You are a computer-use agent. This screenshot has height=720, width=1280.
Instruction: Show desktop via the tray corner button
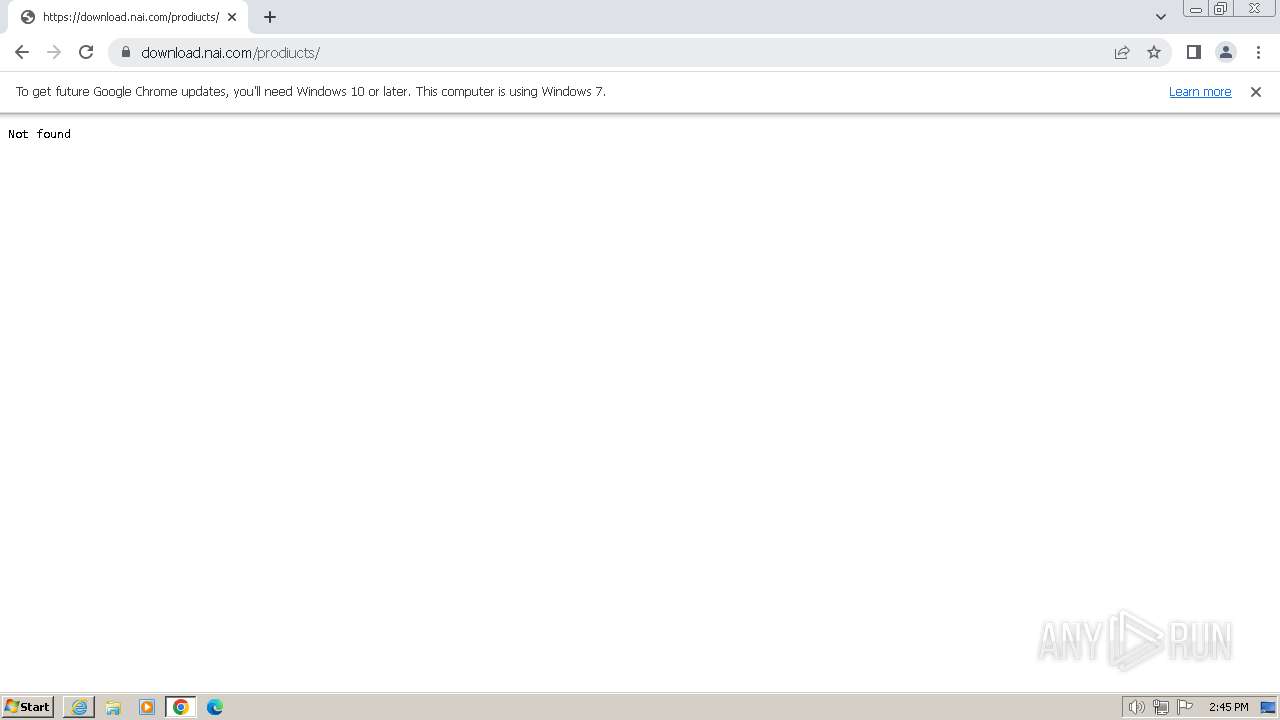point(1268,707)
